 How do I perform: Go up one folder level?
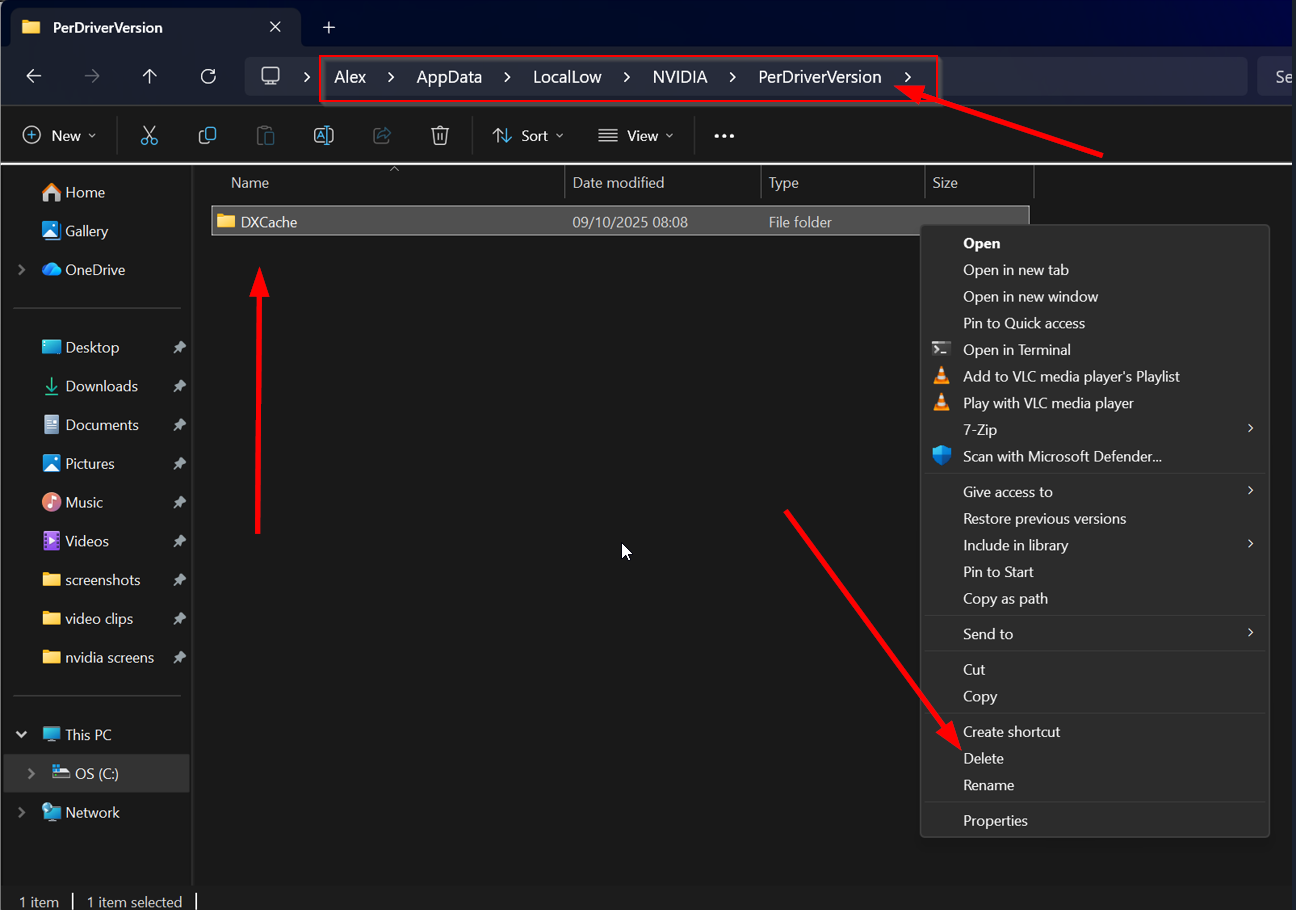(150, 77)
